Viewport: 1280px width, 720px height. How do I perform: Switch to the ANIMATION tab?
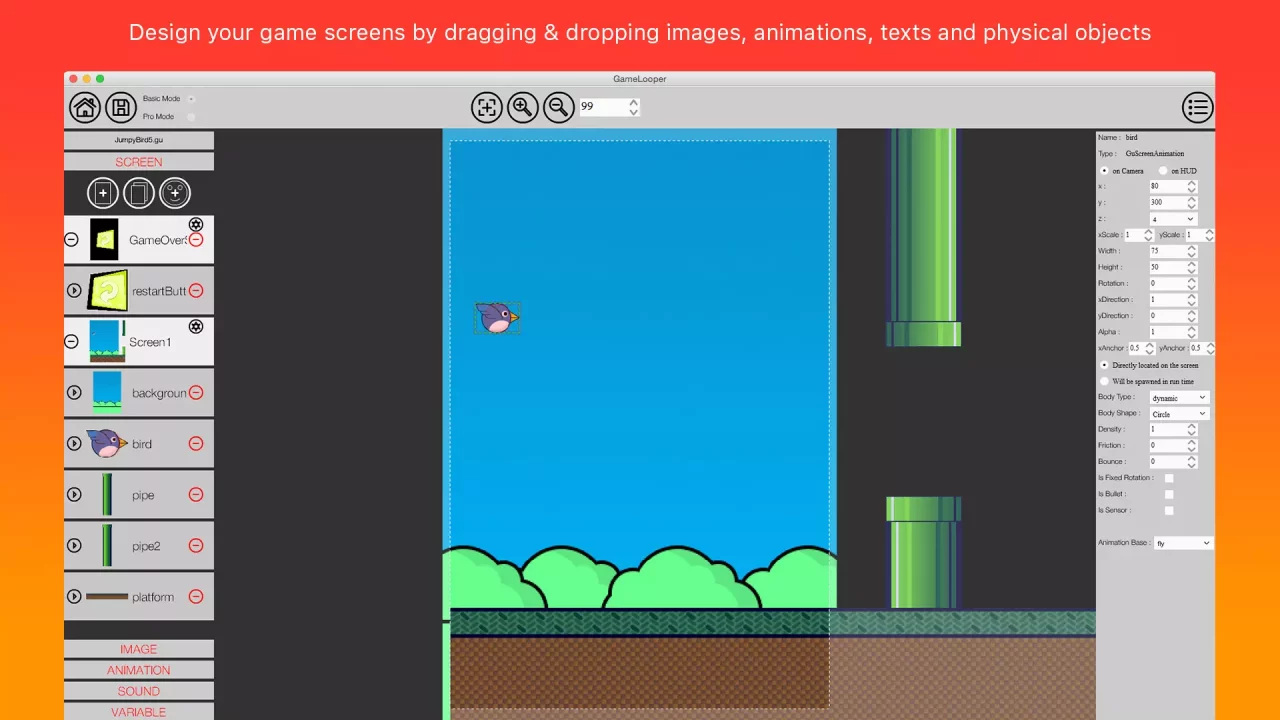(138, 670)
